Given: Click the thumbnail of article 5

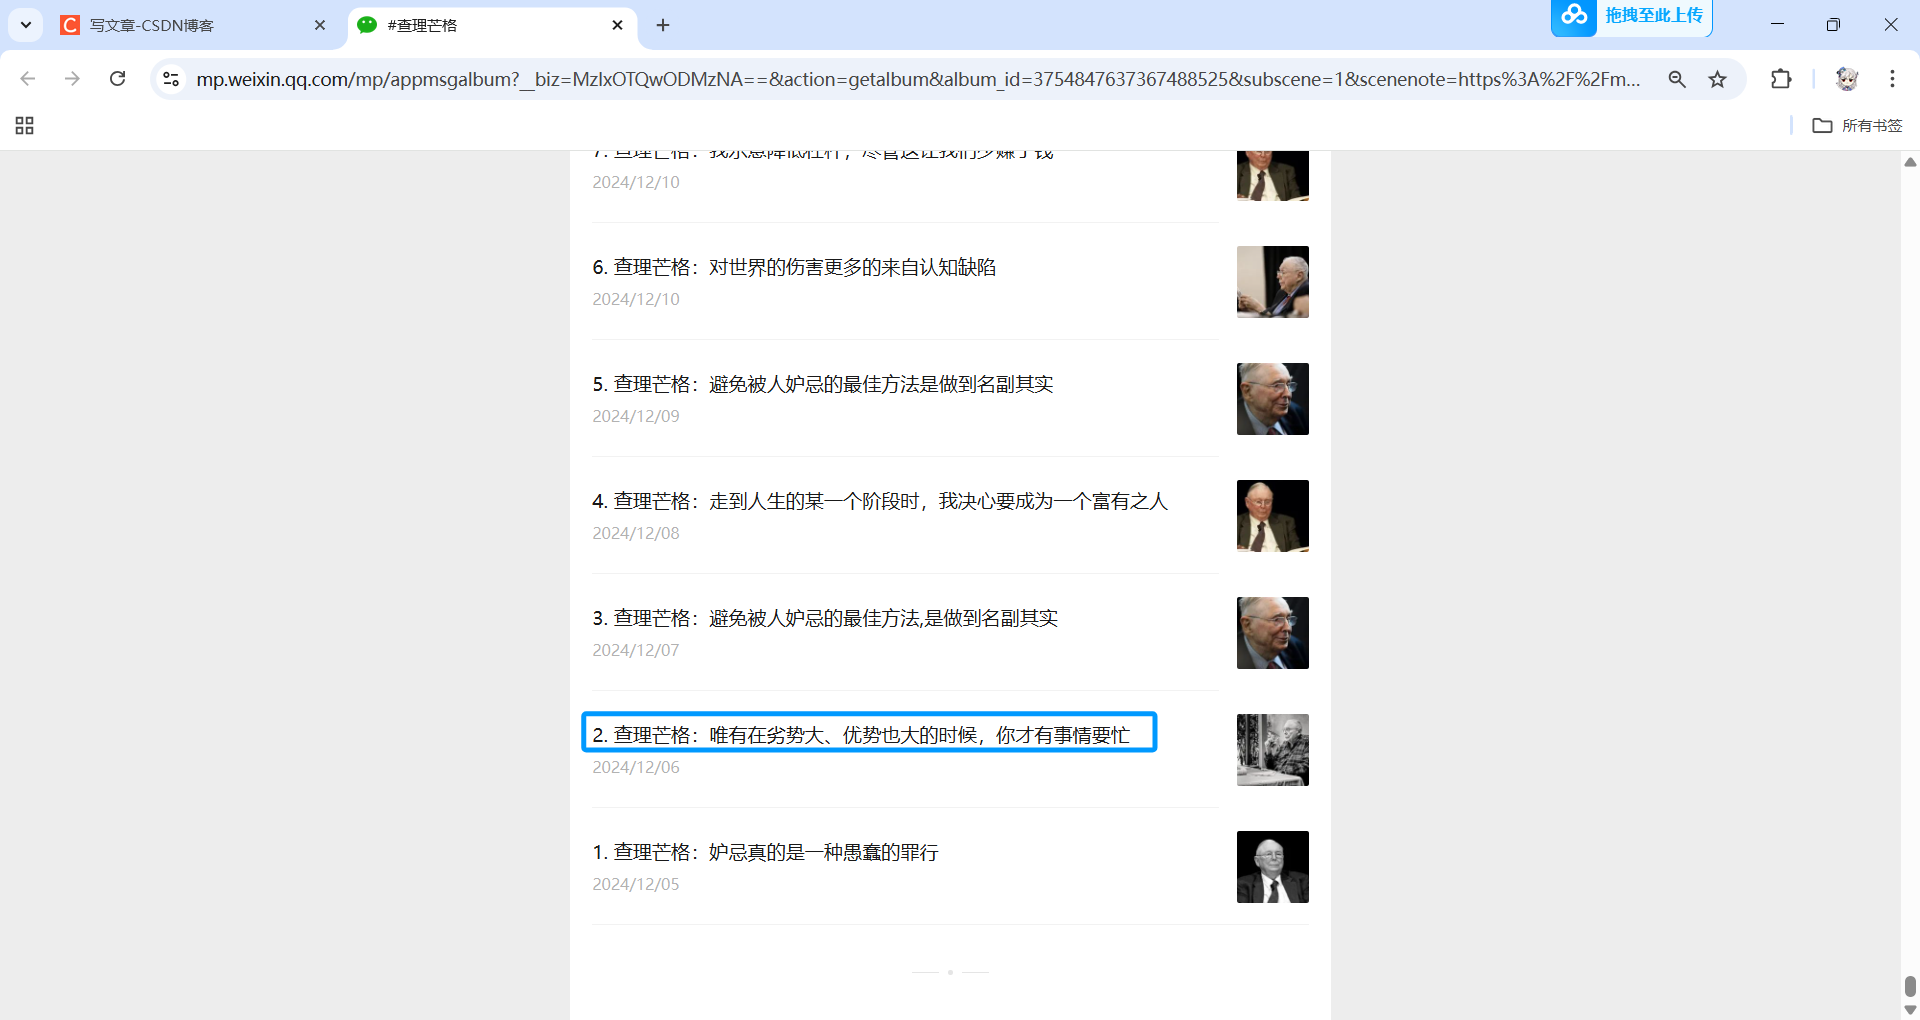Looking at the screenshot, I should tap(1273, 399).
